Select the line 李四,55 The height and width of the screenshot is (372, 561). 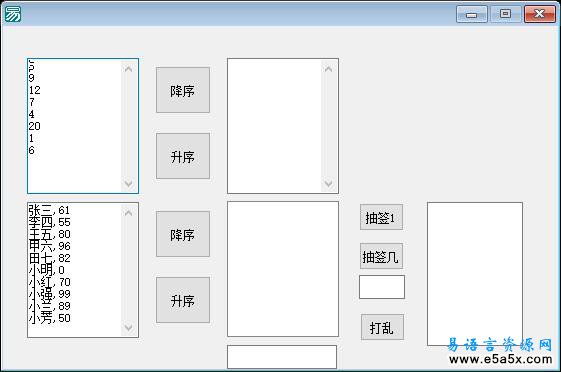(x=49, y=222)
